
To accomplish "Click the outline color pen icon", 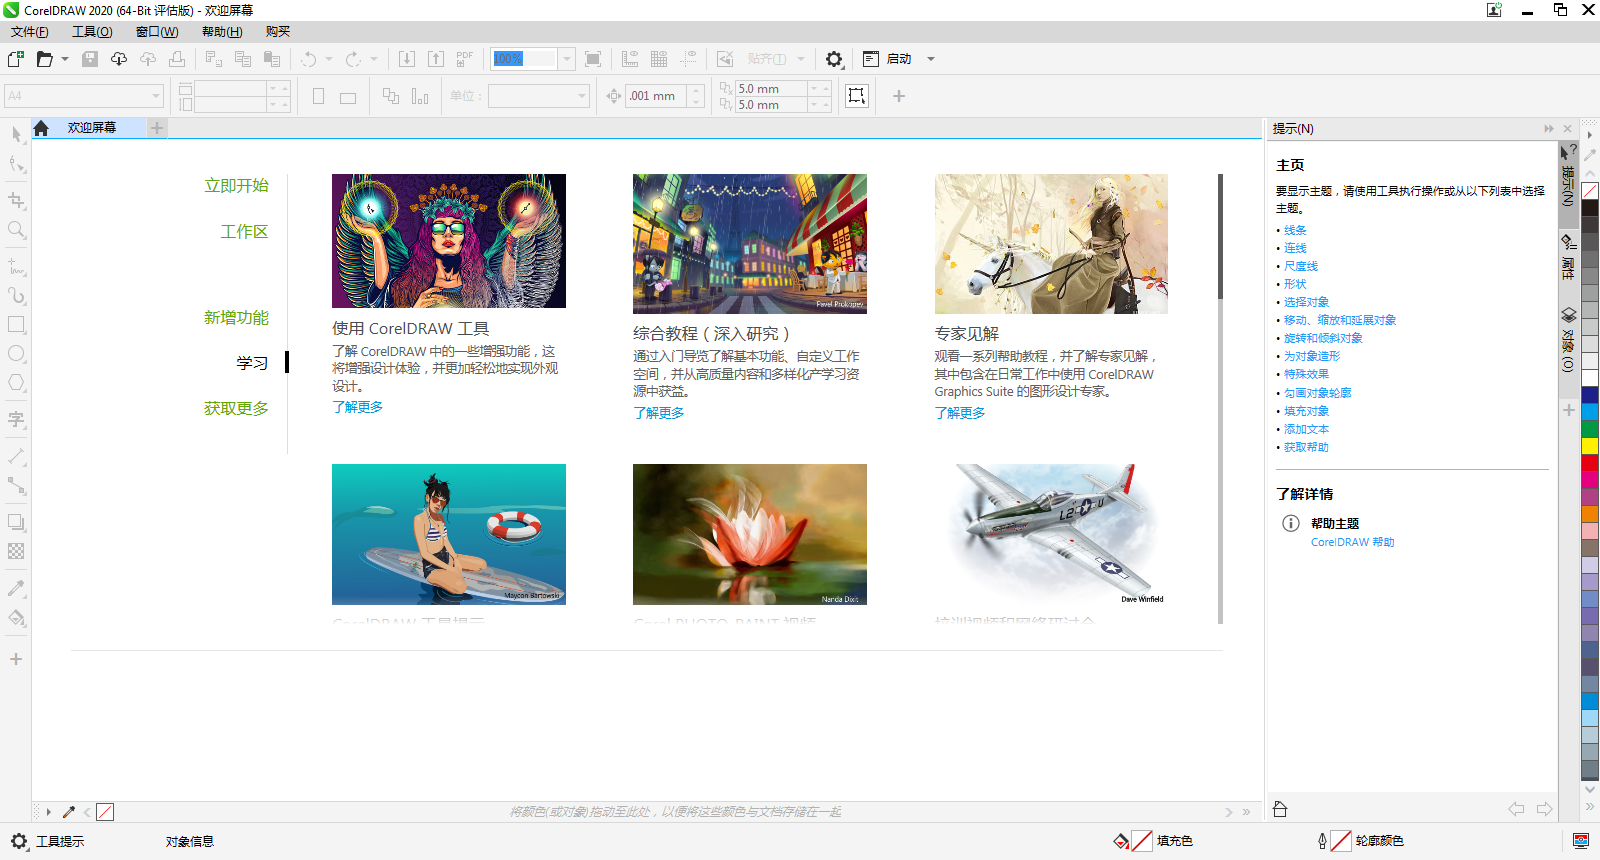I will point(1322,841).
